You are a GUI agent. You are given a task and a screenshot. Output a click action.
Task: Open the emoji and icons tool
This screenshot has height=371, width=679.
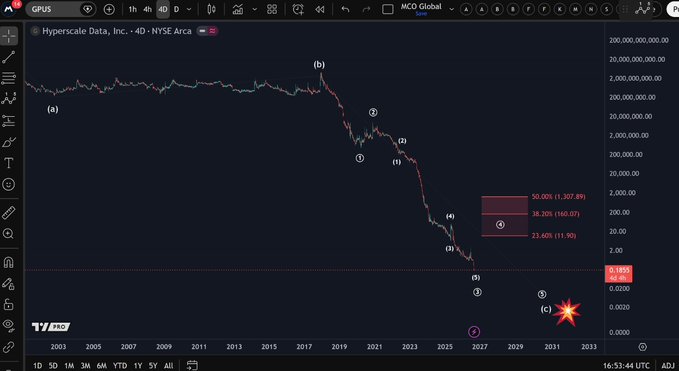point(9,184)
